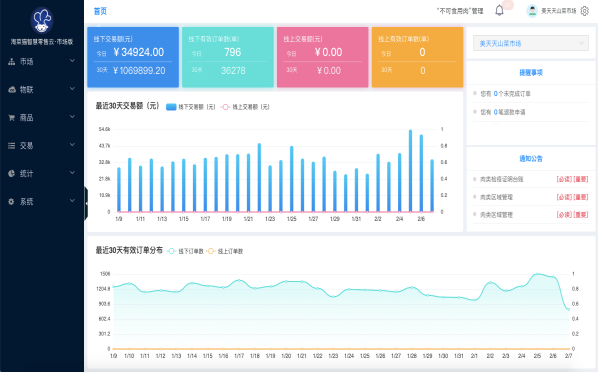Toggle 线上交易额 legend in the bar chart
This screenshot has height=372, width=598.
245,107
